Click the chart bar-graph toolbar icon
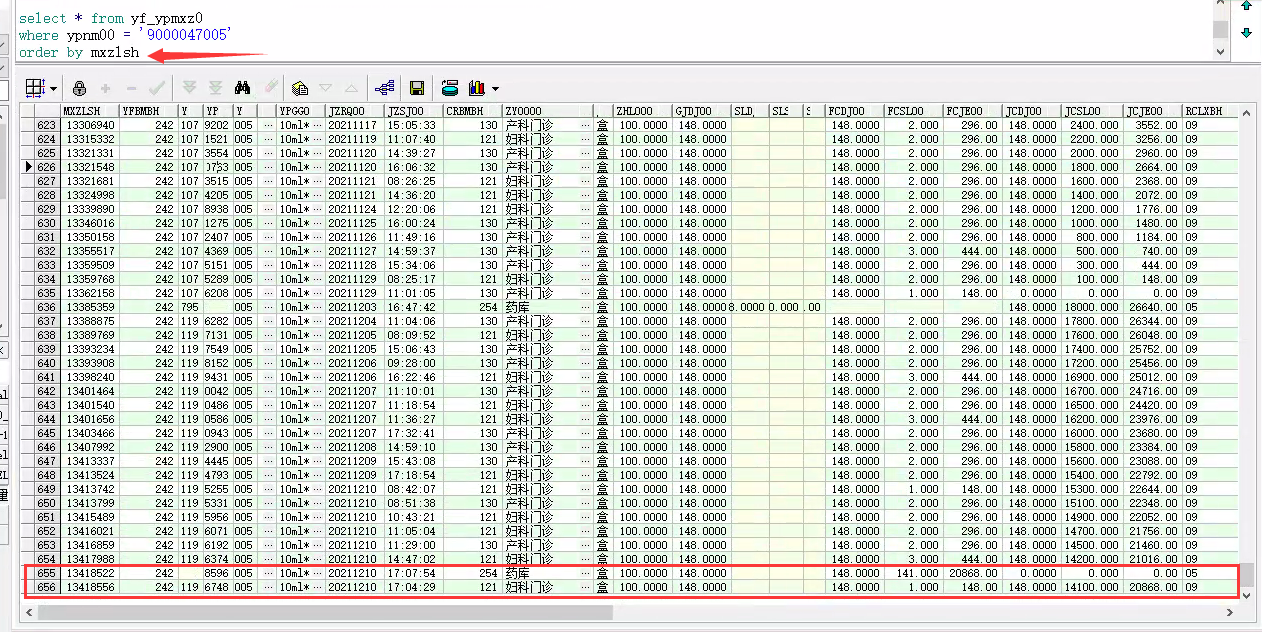 pyautogui.click(x=476, y=88)
